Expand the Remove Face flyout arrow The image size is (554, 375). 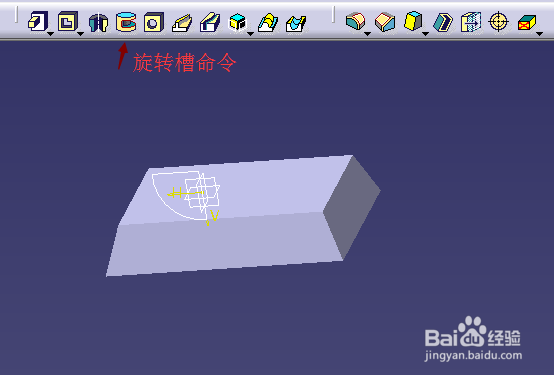coord(540,34)
